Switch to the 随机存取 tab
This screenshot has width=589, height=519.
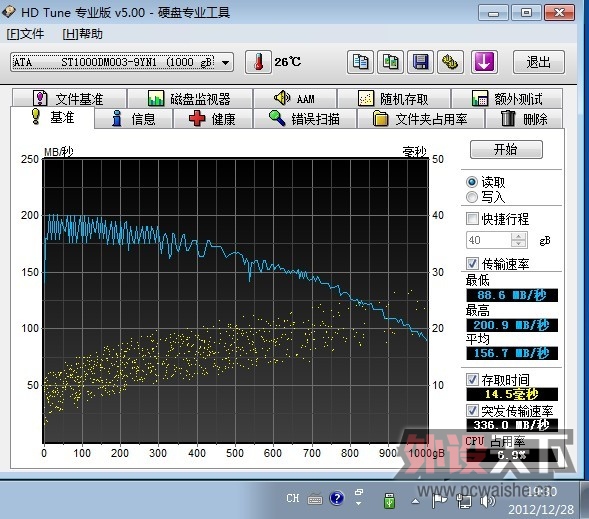pyautogui.click(x=394, y=99)
